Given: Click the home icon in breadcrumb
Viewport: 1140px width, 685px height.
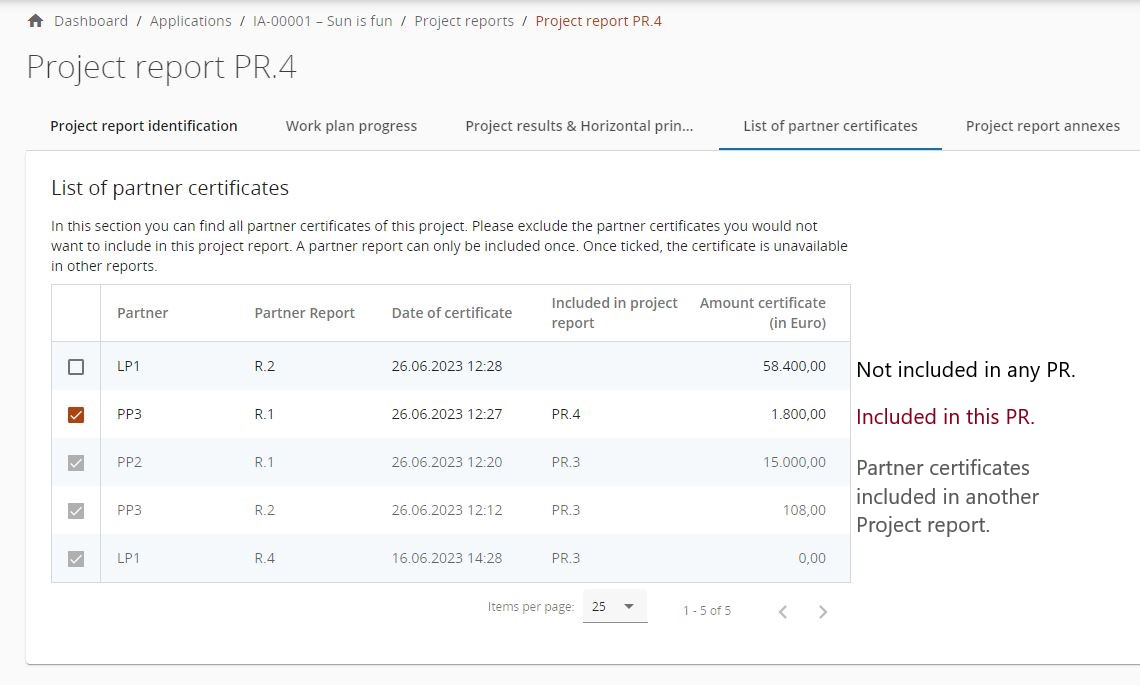Looking at the screenshot, I should tap(36, 21).
